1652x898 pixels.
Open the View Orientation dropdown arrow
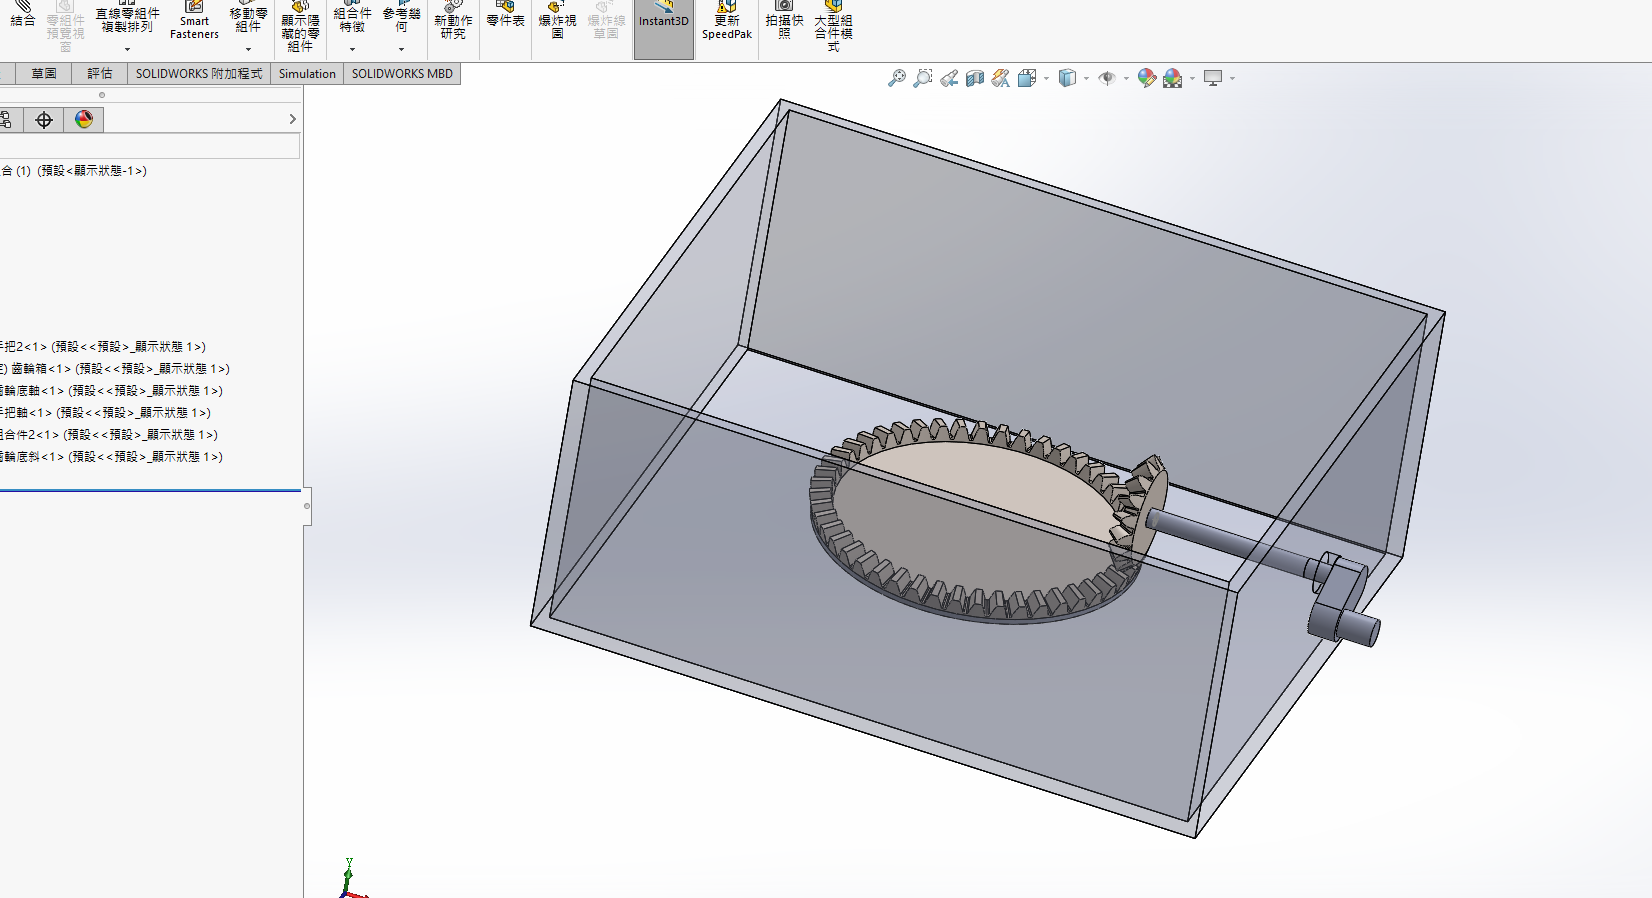[1046, 78]
